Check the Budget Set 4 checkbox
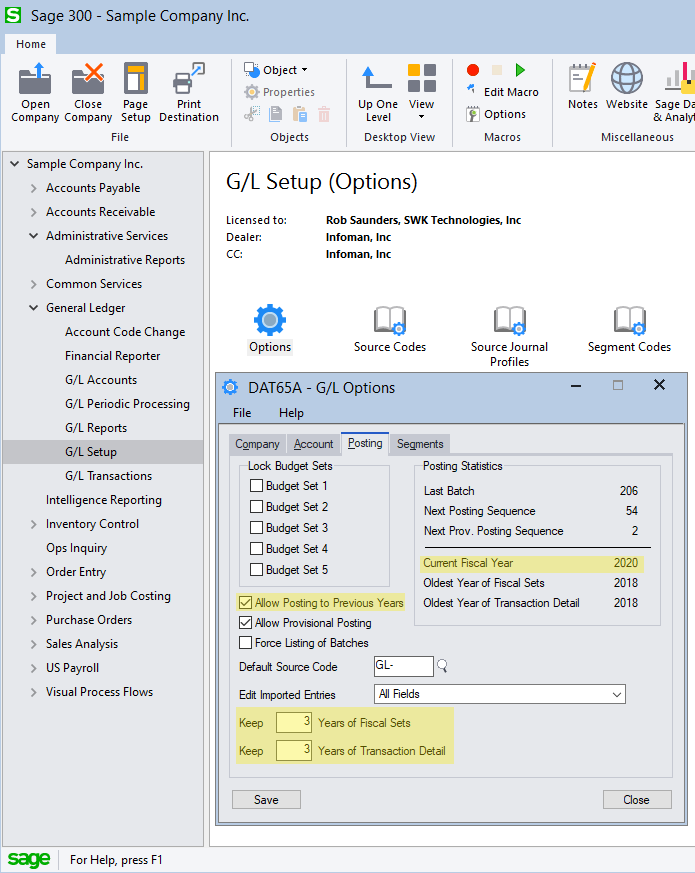The image size is (695, 873). (x=256, y=549)
